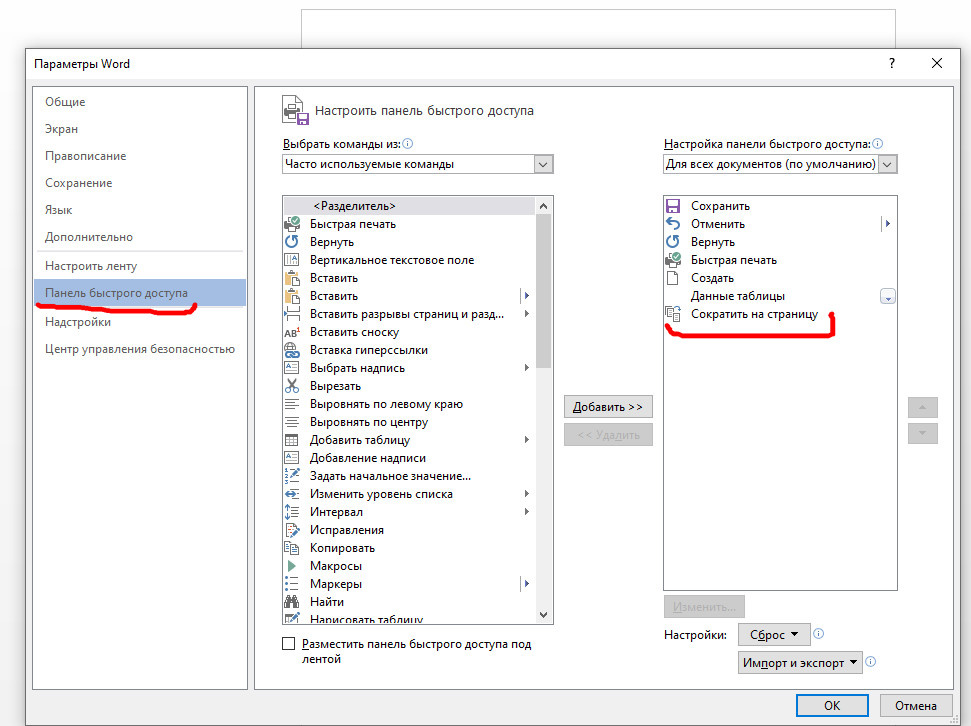Select the Дополнительно settings category
Viewport: 971px width, 726px height.
tap(89, 237)
